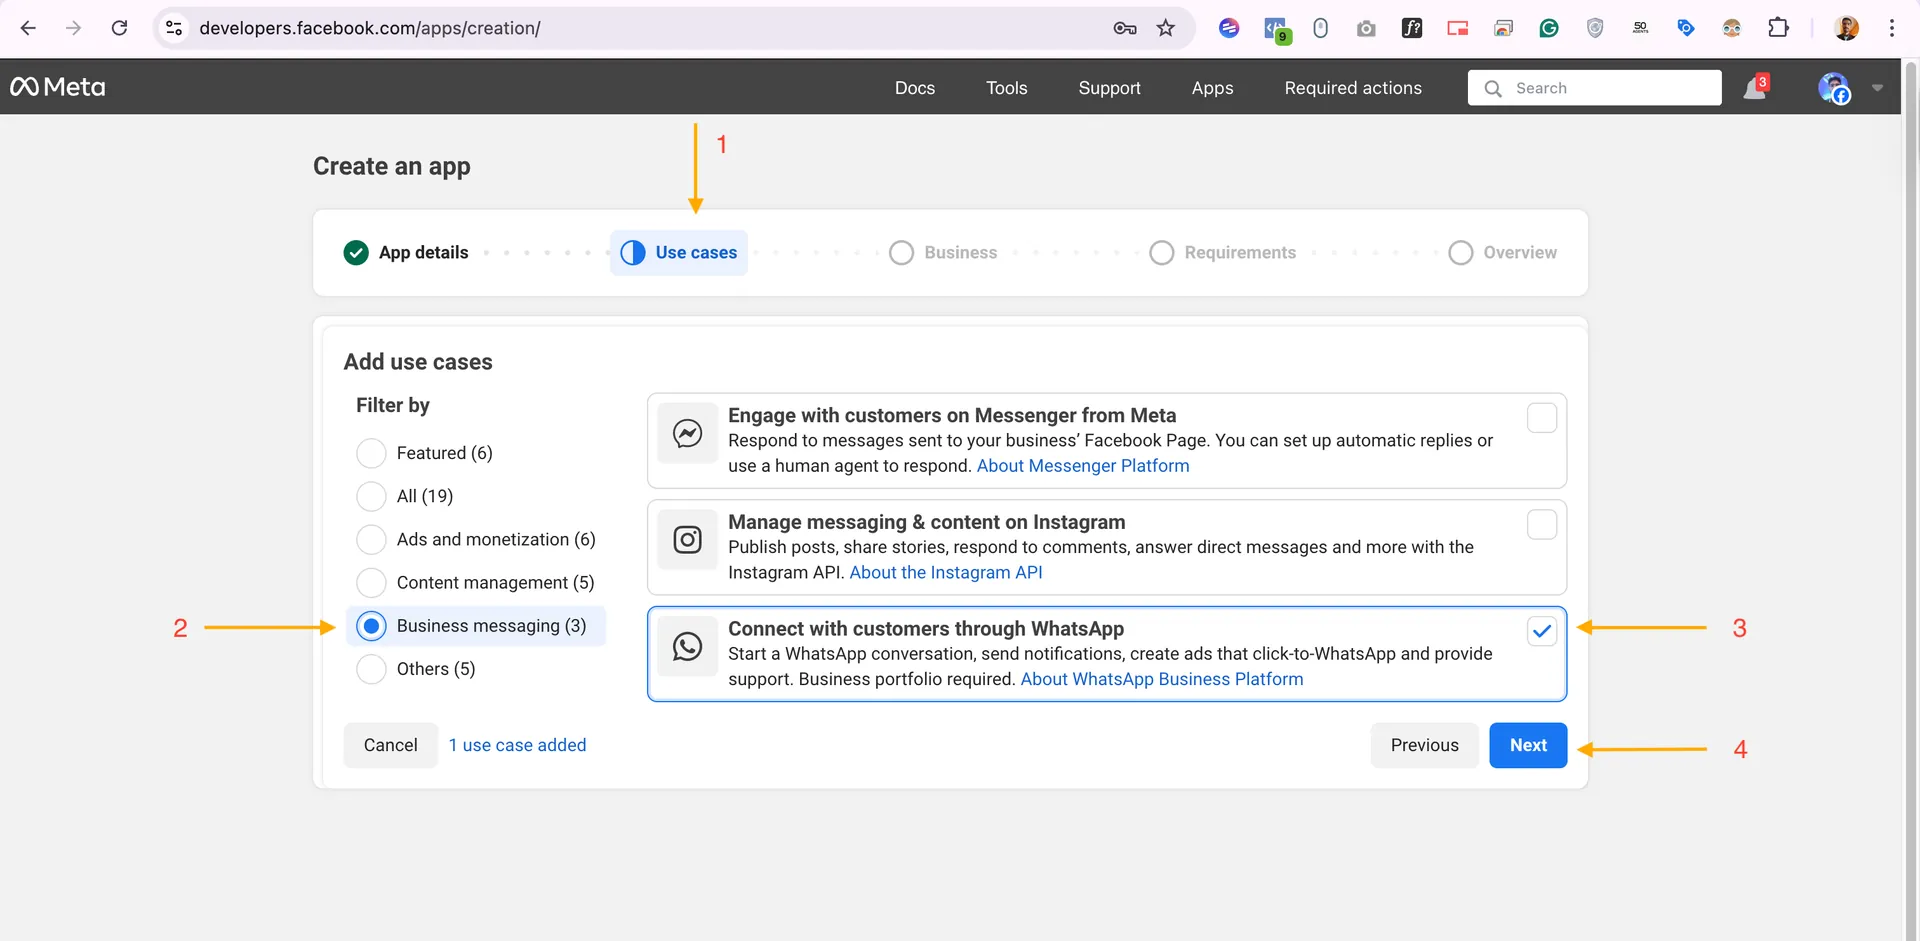Select Content management (5) filter
Viewport: 1920px width, 941px height.
click(371, 582)
